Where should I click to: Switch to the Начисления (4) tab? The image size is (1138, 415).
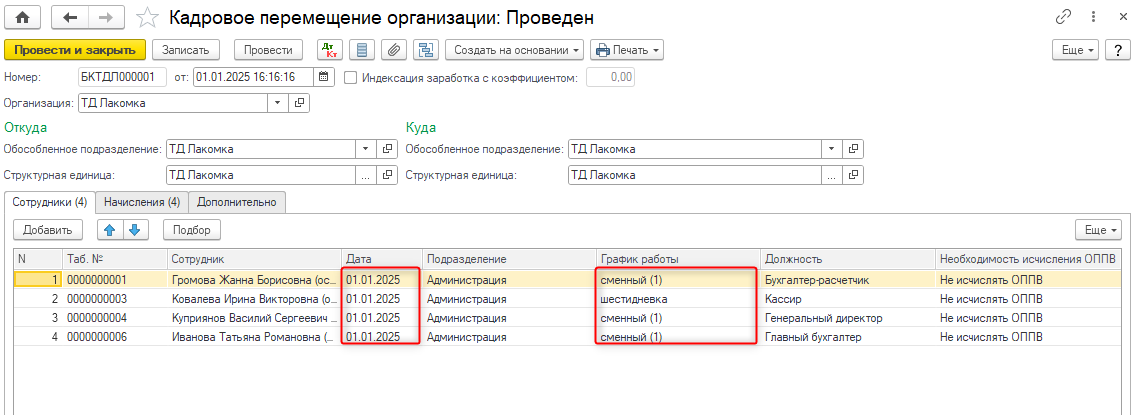(142, 202)
